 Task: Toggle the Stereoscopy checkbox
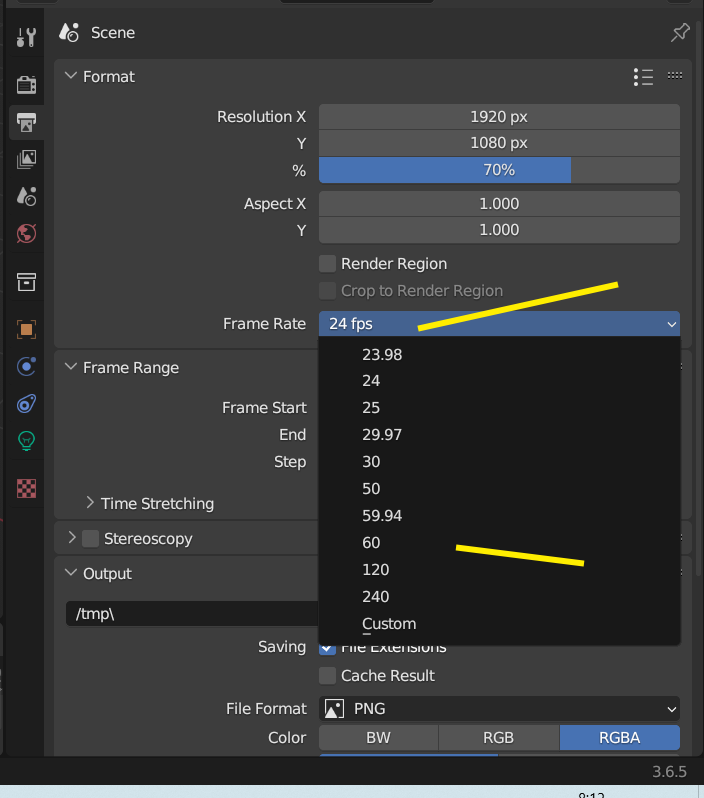tap(92, 539)
